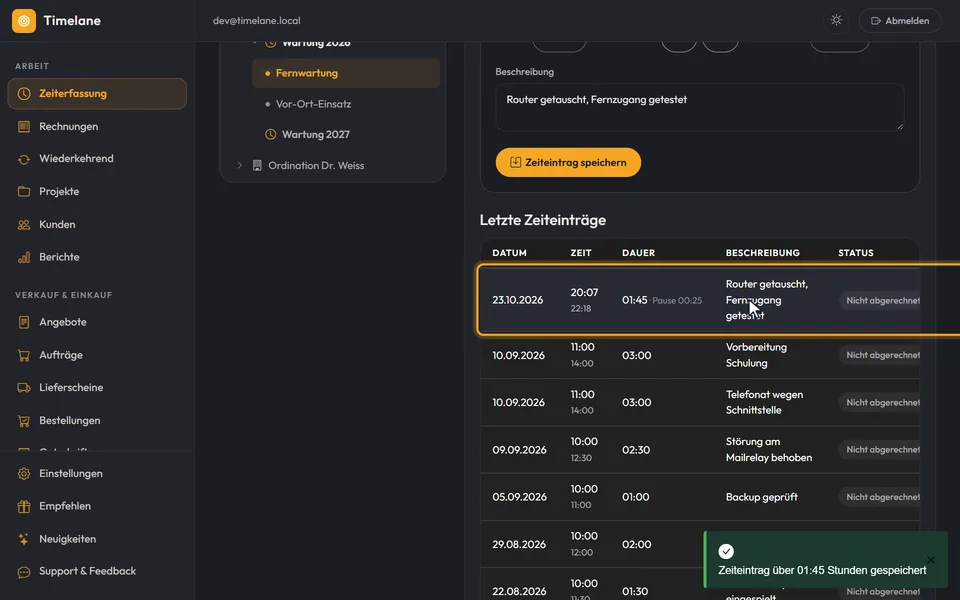The image size is (960, 600).
Task: Click the Support & Feedback chat icon
Action: coord(24,572)
